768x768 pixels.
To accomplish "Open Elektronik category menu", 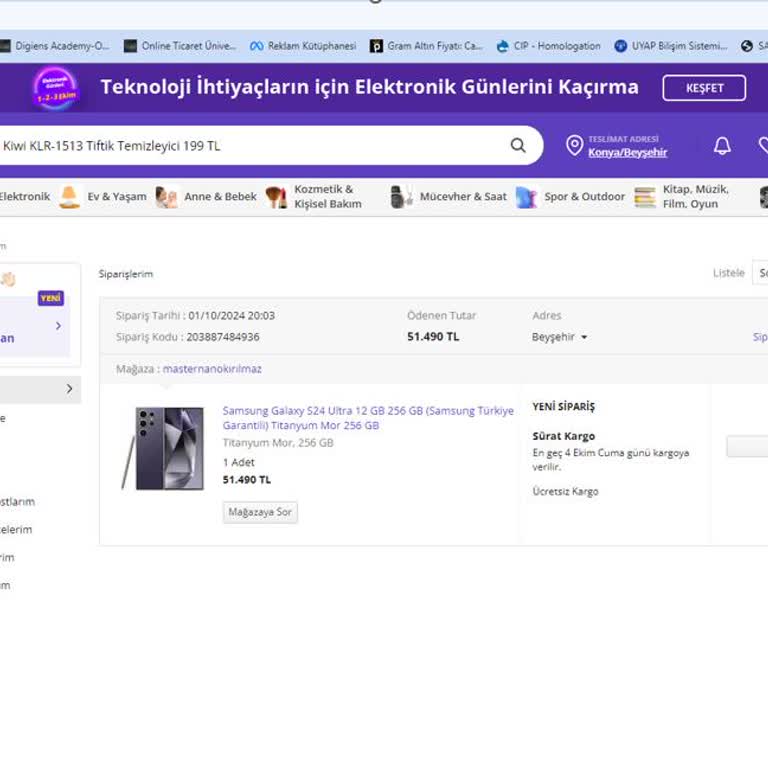I will pyautogui.click(x=24, y=197).
